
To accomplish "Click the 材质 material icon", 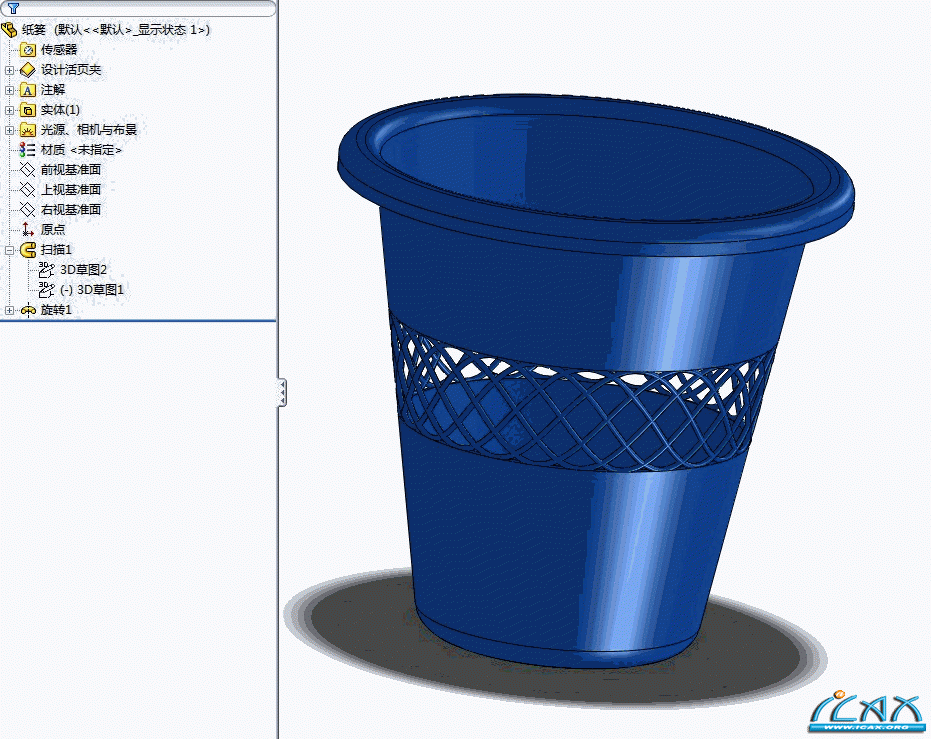I will point(28,149).
